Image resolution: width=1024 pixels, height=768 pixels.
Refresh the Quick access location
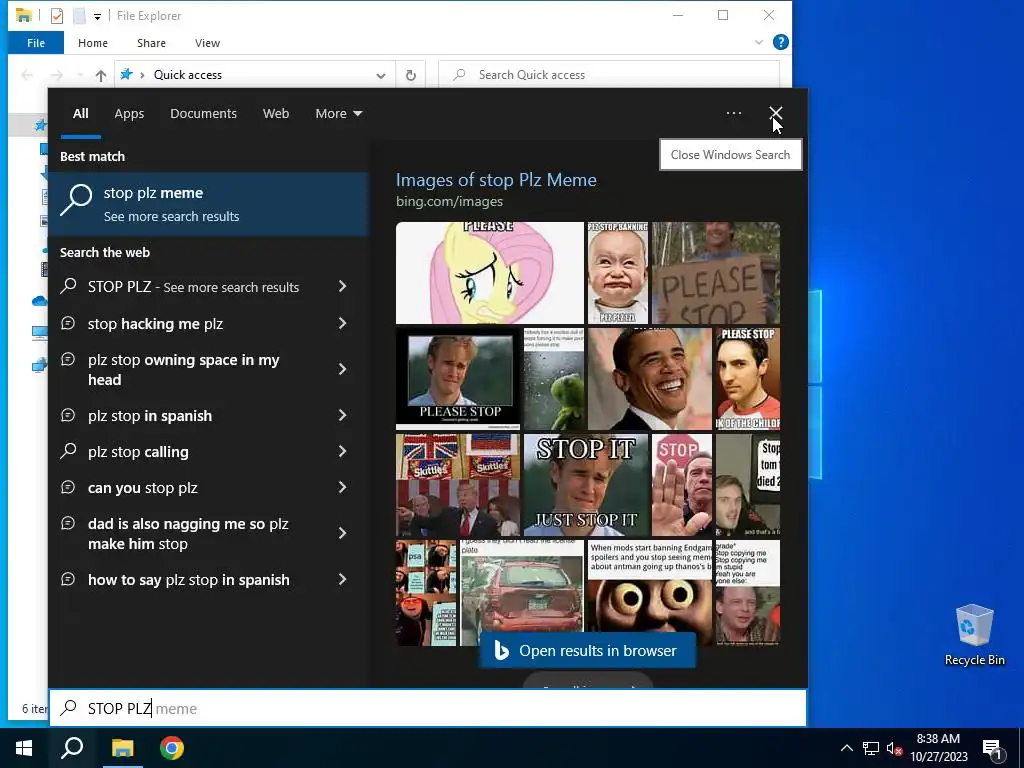tap(411, 75)
